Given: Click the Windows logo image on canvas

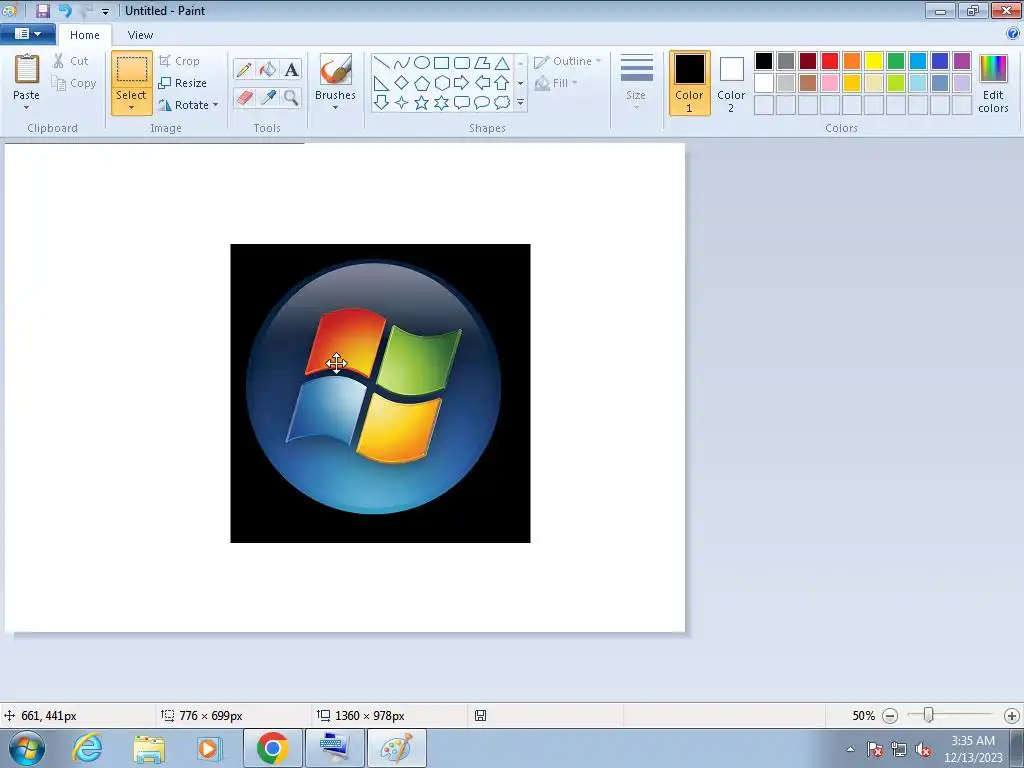Looking at the screenshot, I should point(380,393).
